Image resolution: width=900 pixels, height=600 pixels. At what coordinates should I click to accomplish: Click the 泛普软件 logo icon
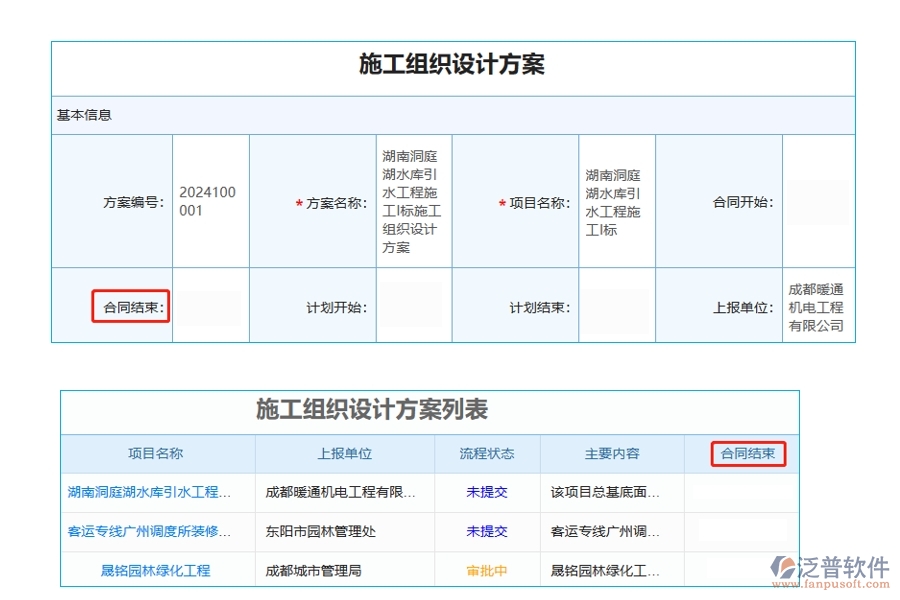[797, 565]
